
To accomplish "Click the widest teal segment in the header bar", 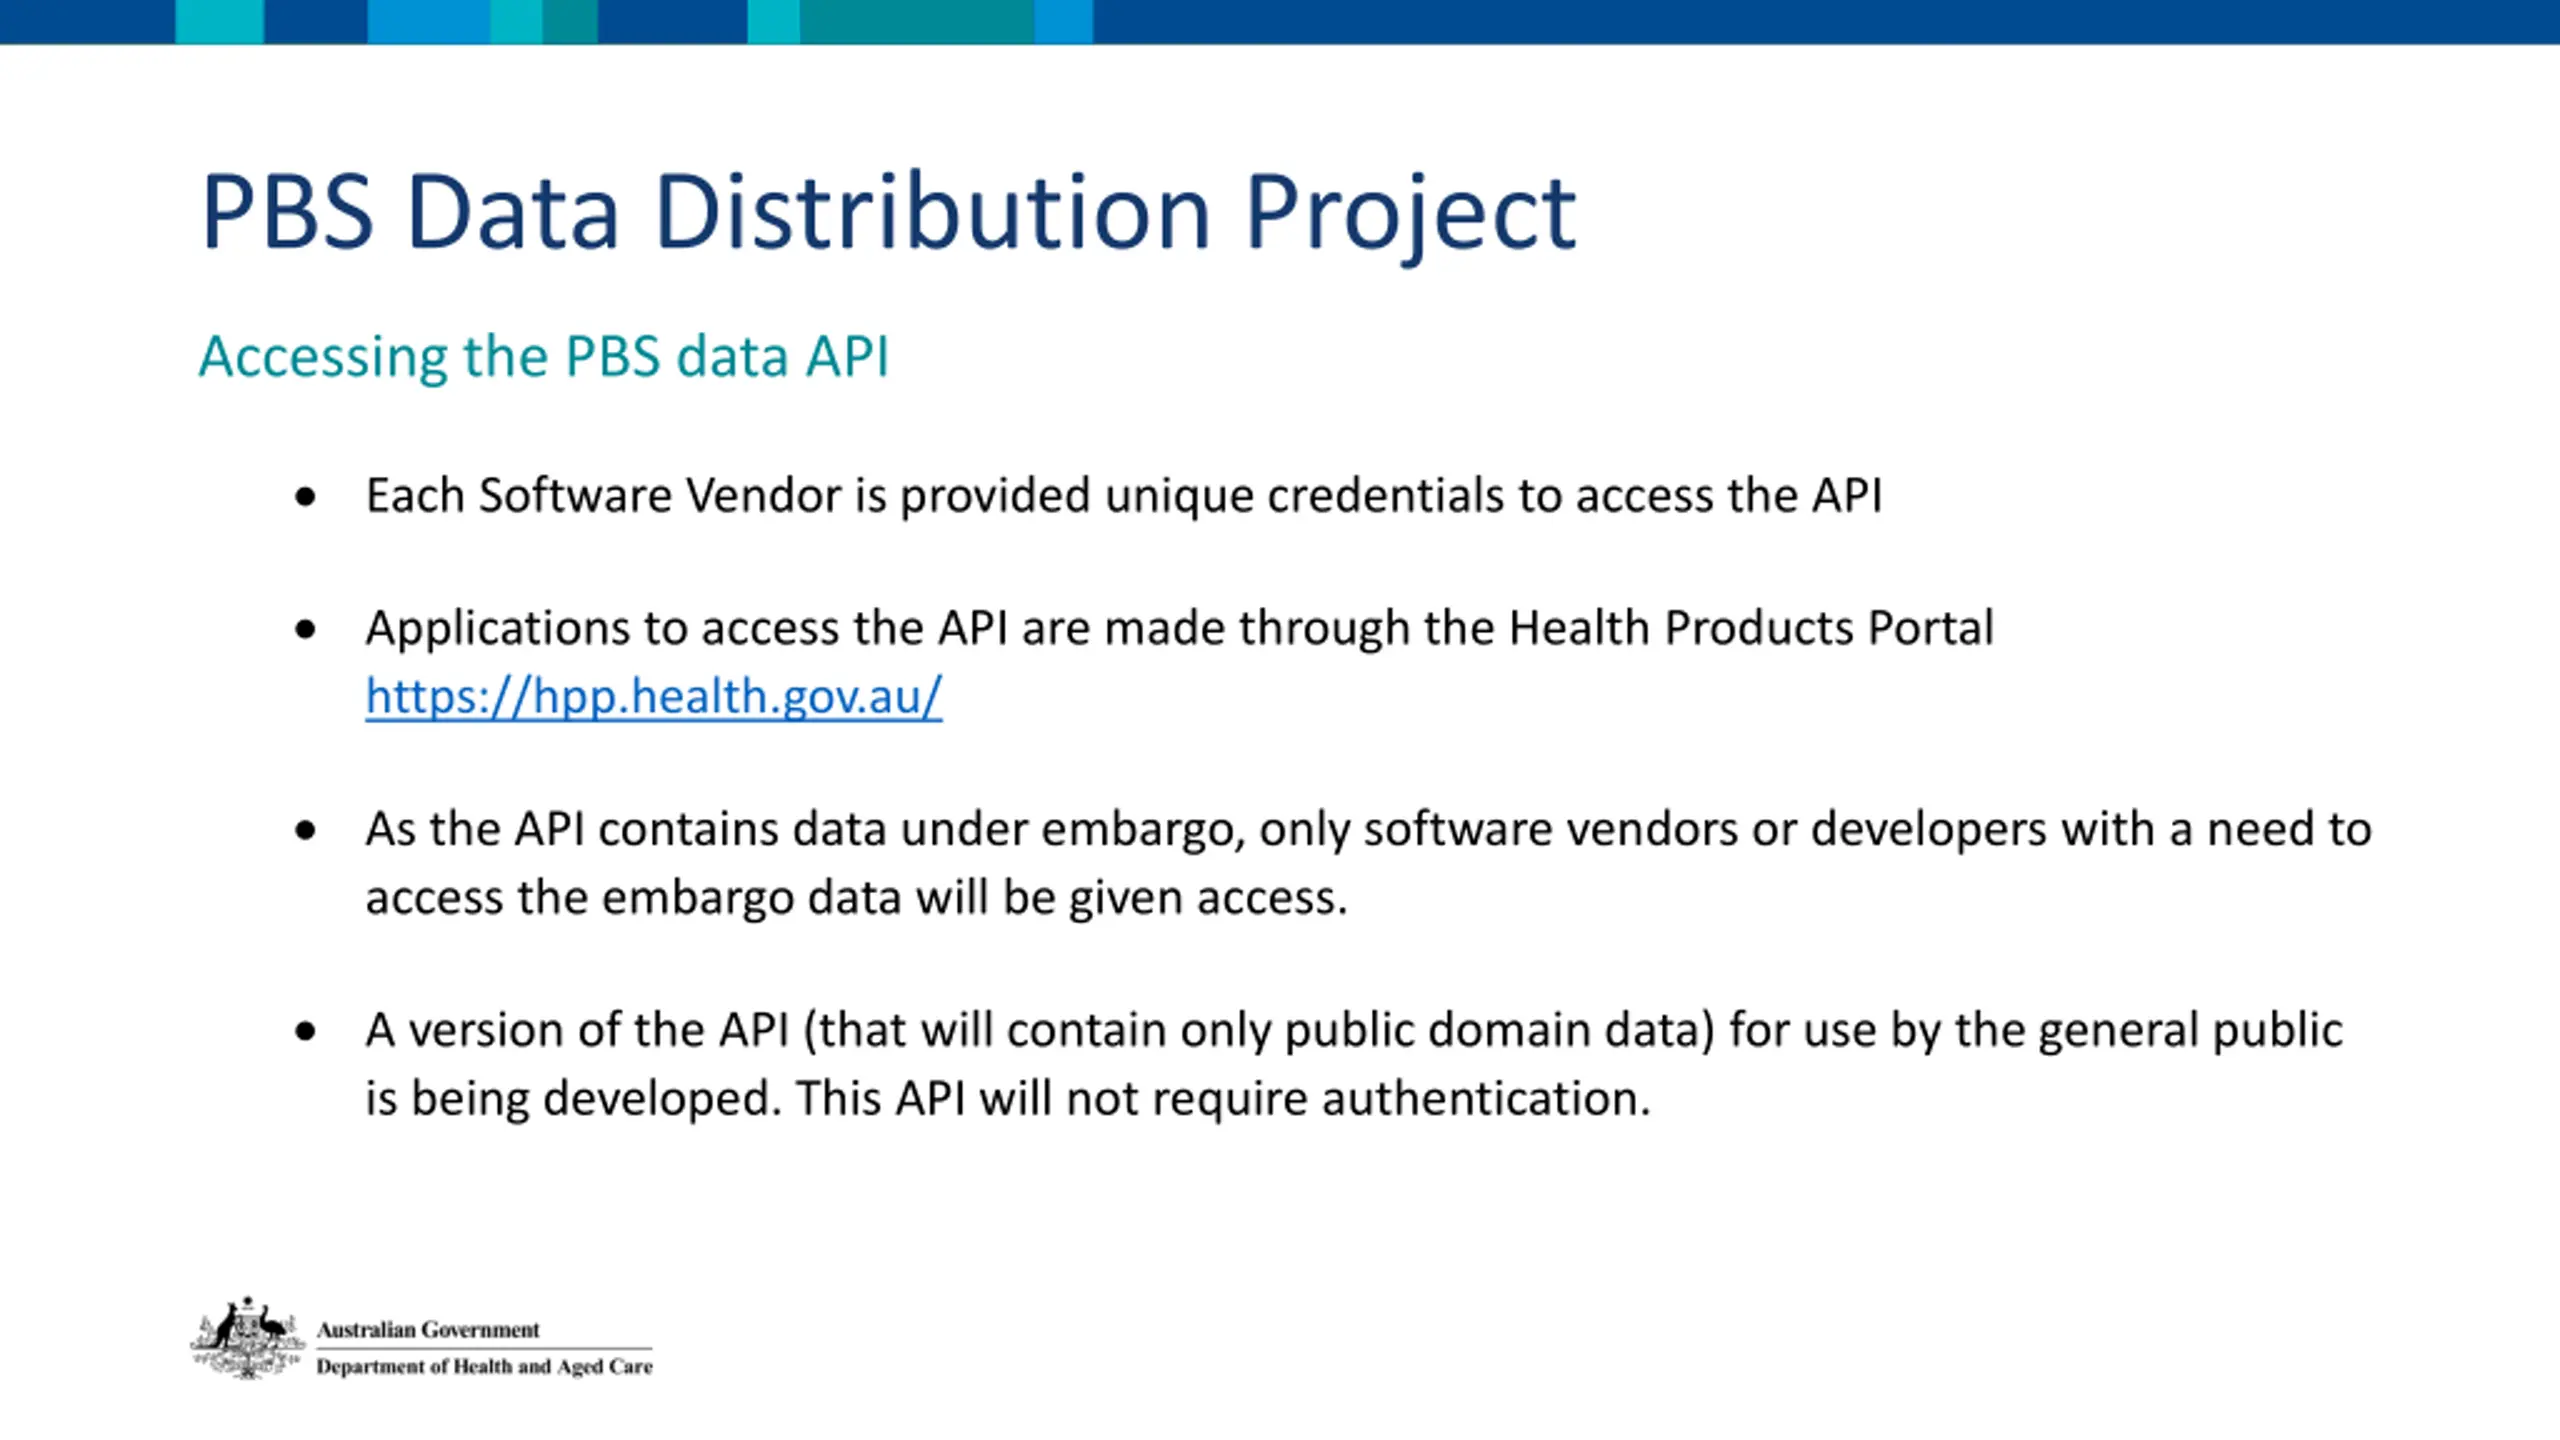I will [x=916, y=21].
